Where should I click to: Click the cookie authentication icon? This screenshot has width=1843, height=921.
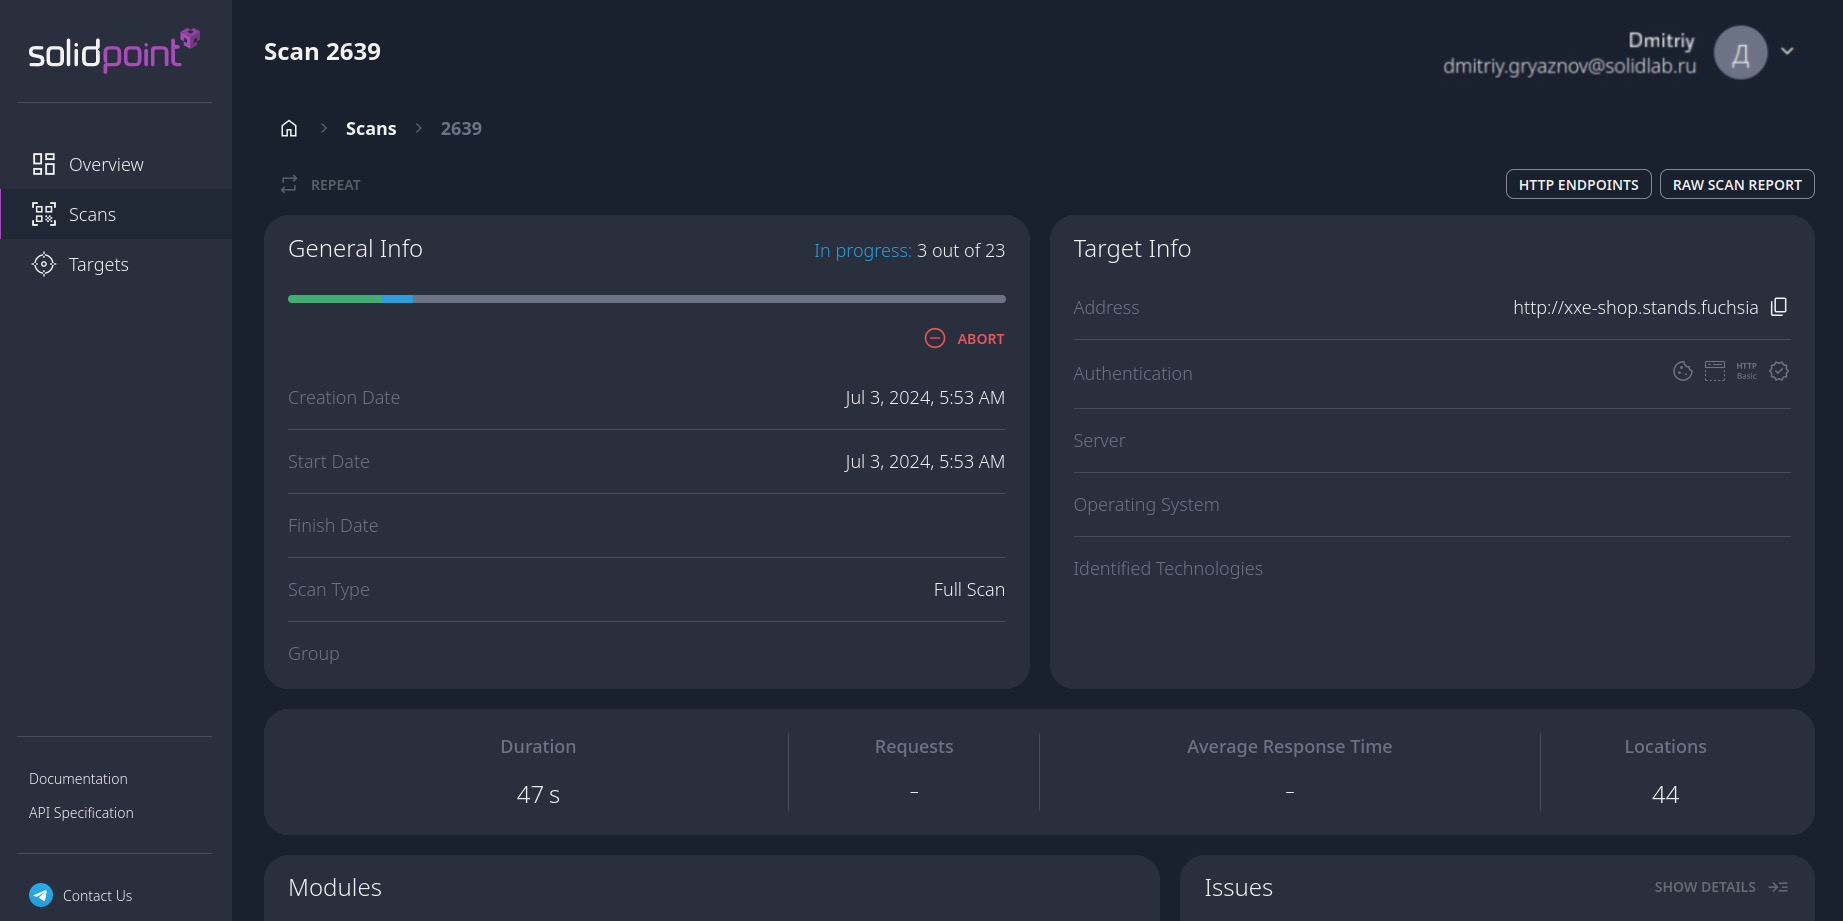(x=1682, y=370)
